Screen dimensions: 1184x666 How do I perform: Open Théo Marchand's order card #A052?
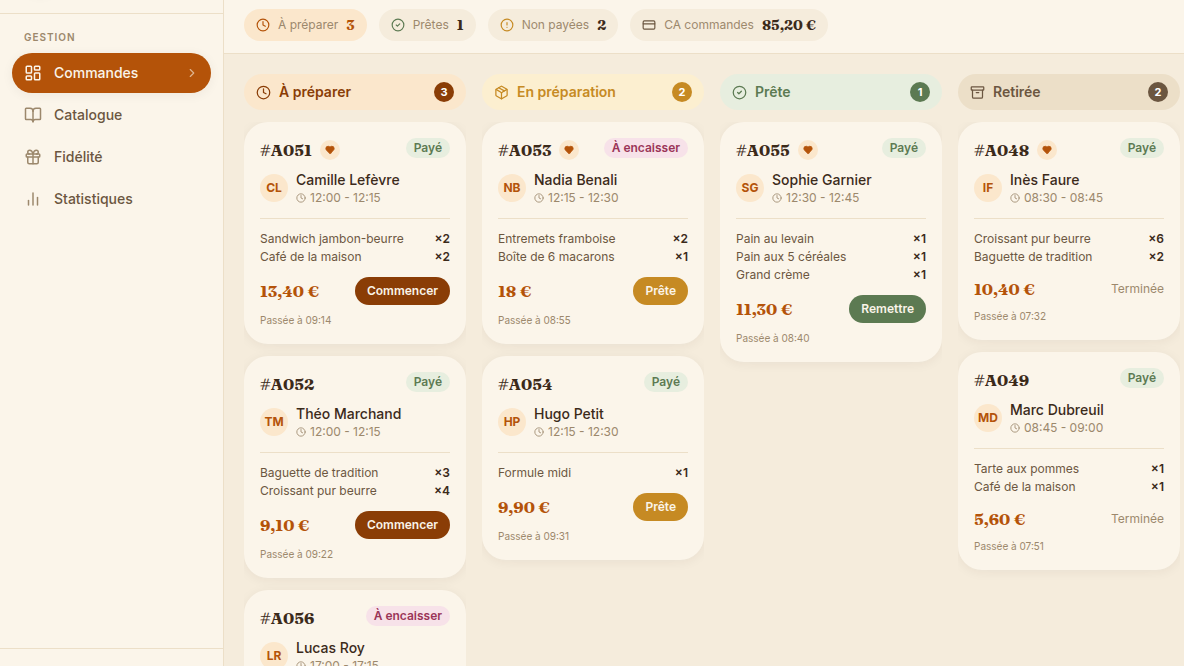pos(355,467)
